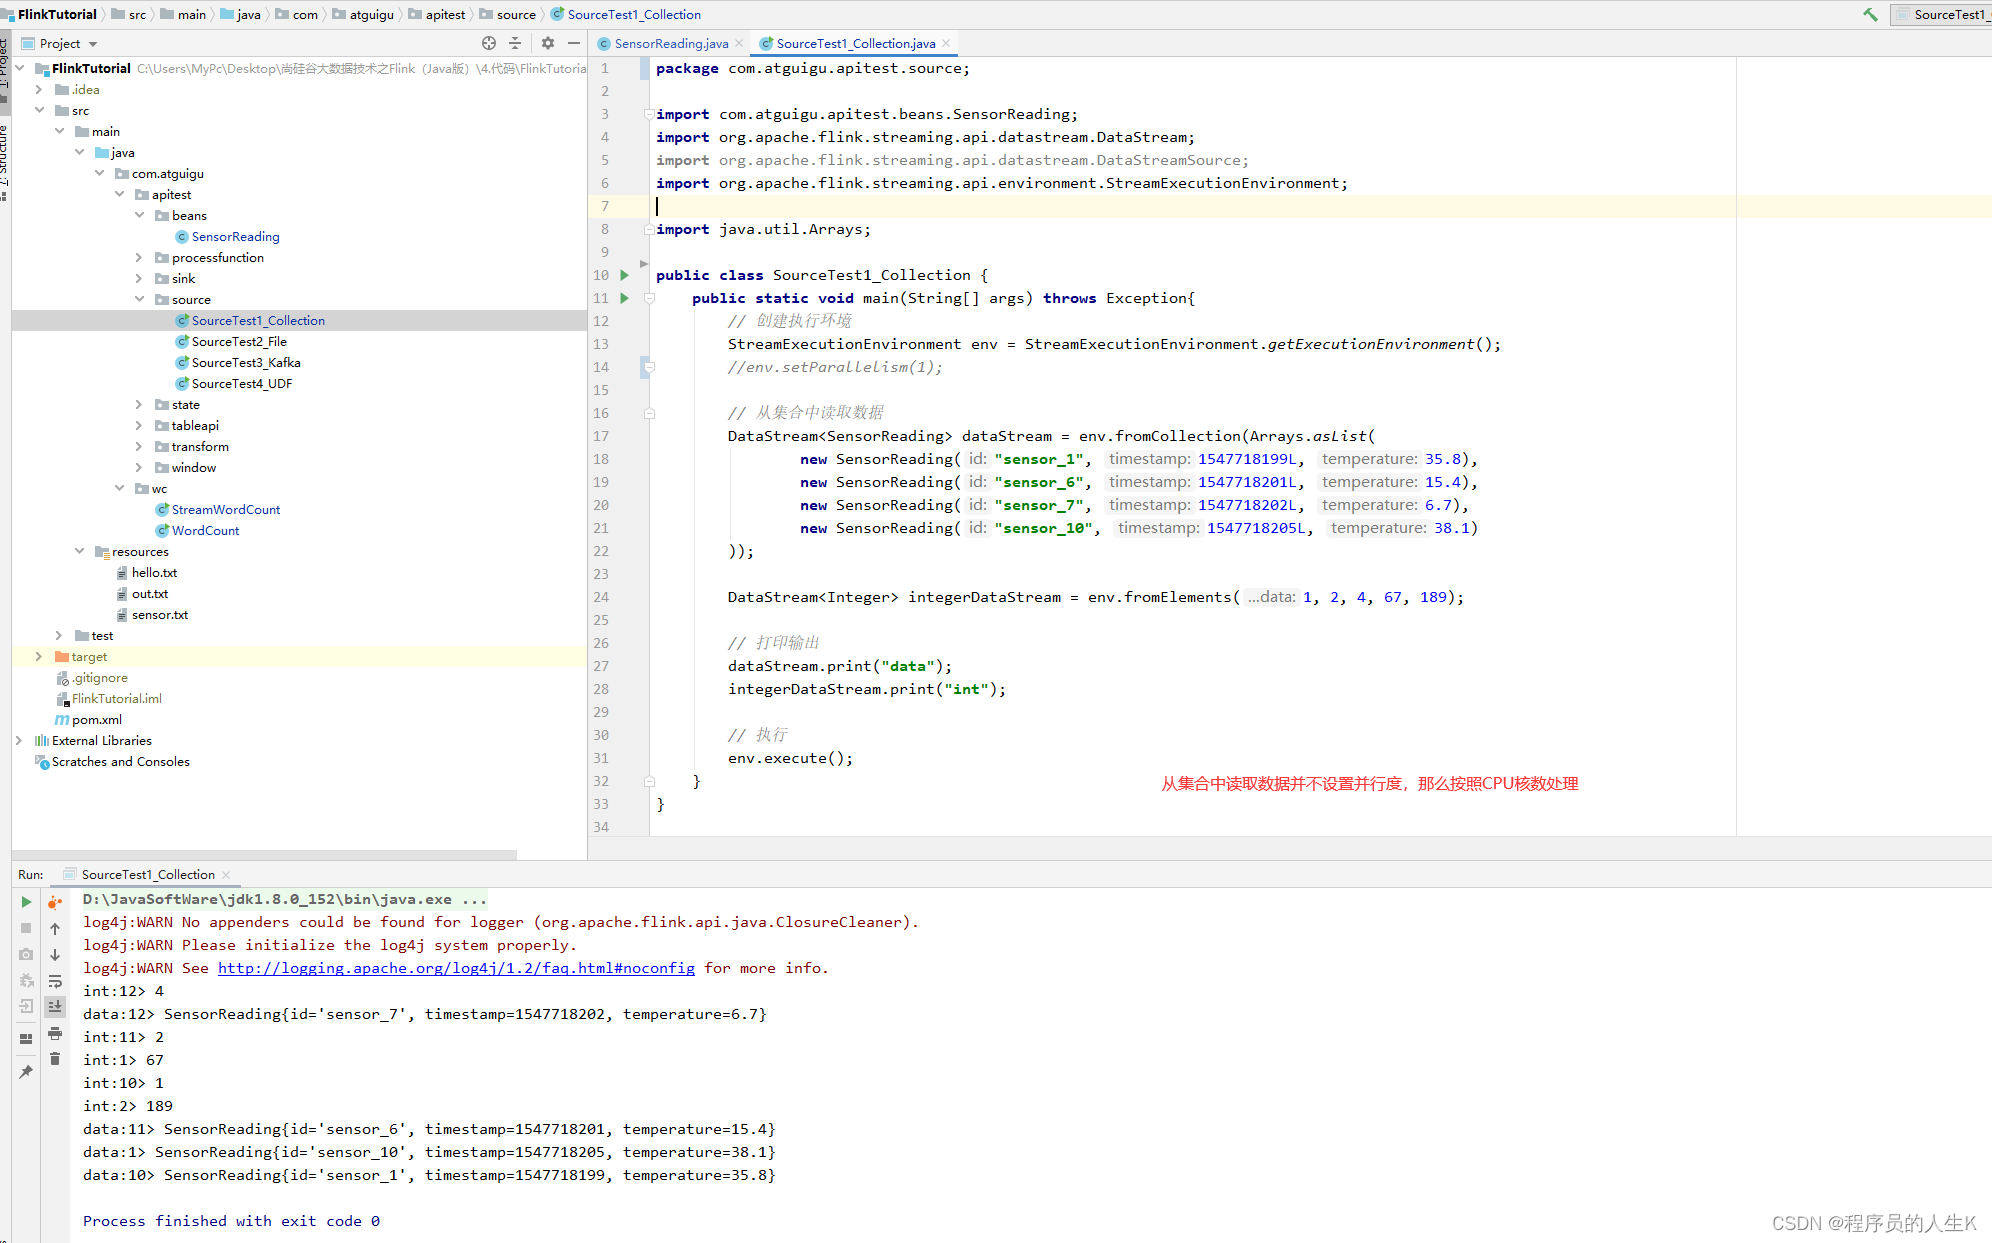Click the Build project hammer icon
Screen dimensions: 1992x1243
(1870, 14)
